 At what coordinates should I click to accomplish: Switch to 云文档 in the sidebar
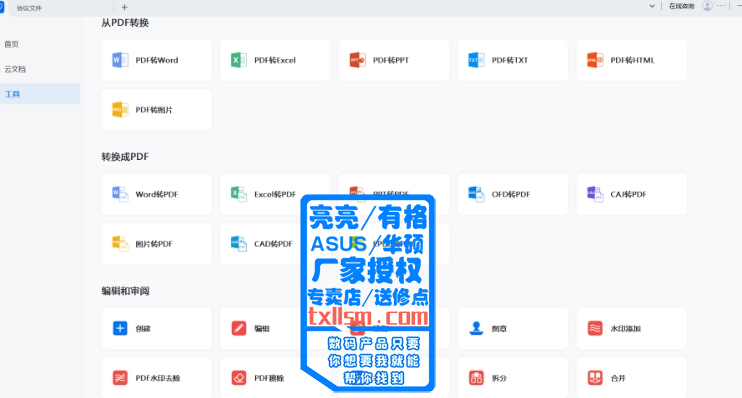click(x=15, y=69)
